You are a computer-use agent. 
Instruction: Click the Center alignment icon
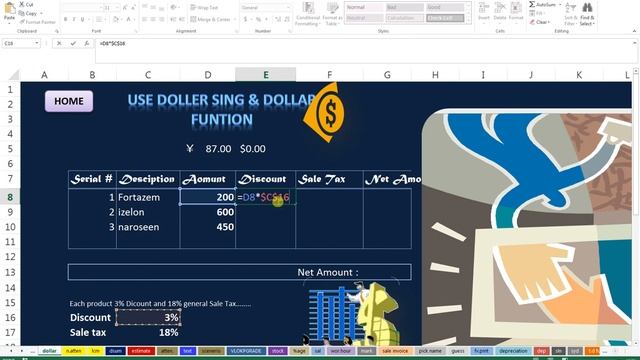pyautogui.click(x=153, y=19)
